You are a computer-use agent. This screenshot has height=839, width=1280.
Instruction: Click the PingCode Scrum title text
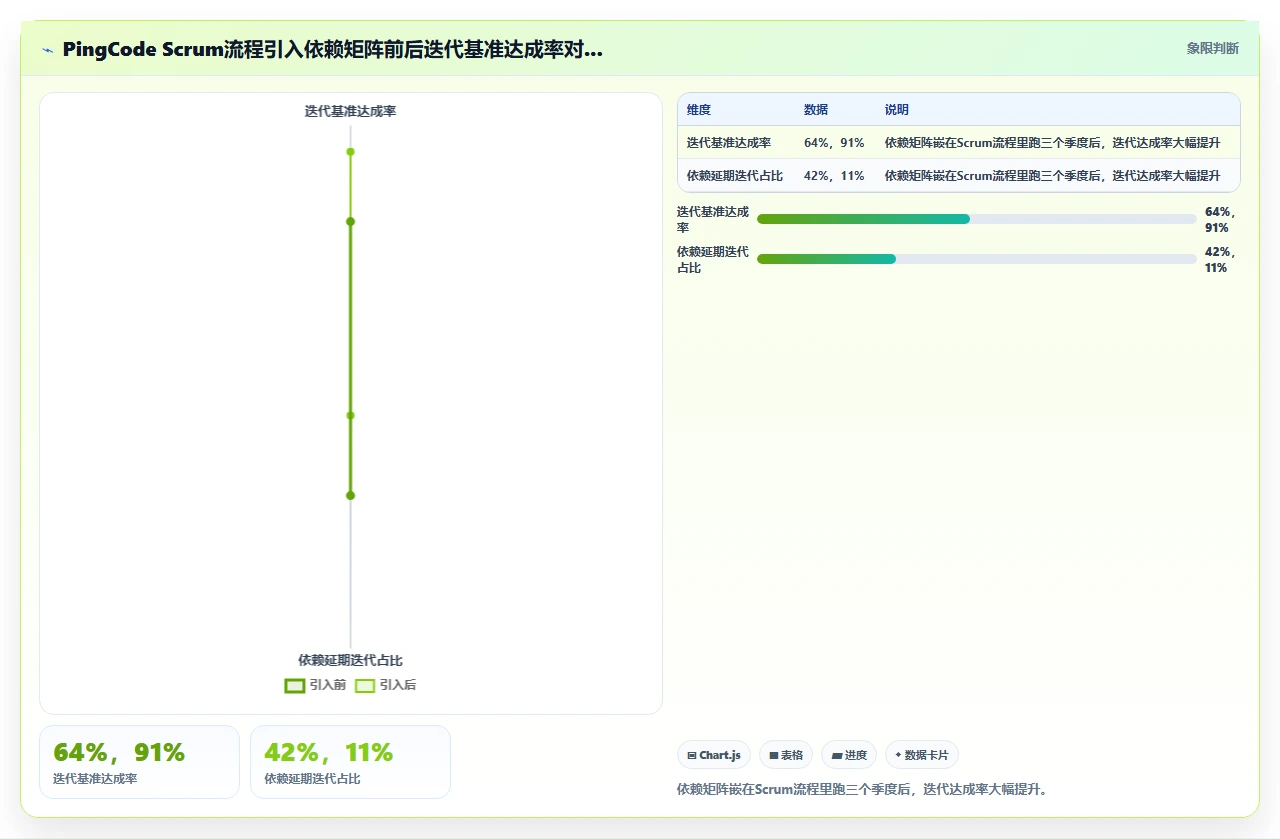click(x=332, y=50)
